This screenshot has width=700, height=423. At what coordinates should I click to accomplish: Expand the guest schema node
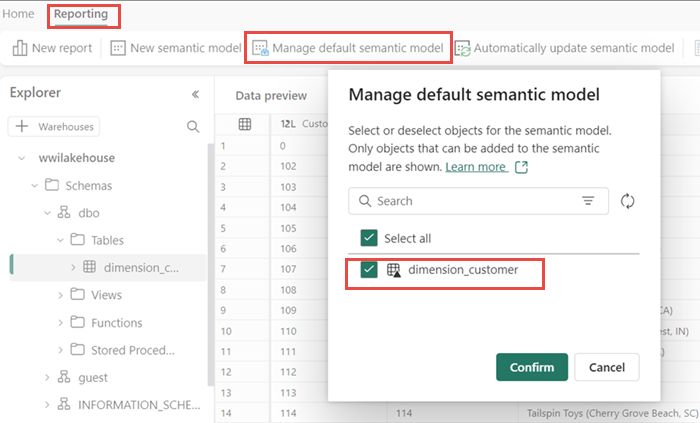(47, 378)
